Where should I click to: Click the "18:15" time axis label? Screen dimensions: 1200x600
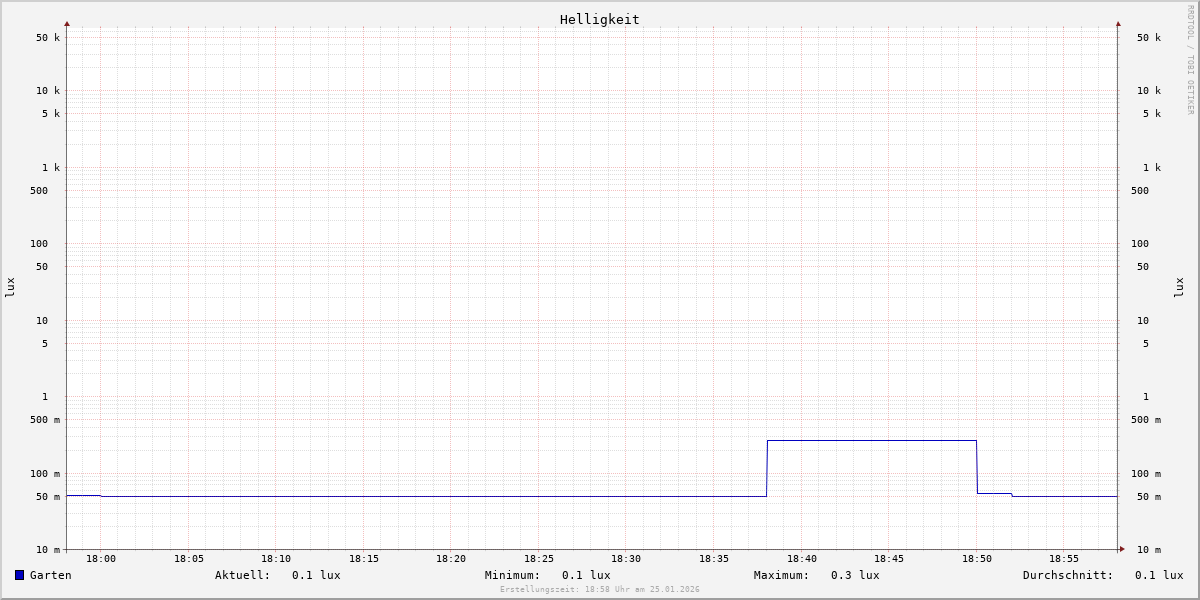[364, 559]
